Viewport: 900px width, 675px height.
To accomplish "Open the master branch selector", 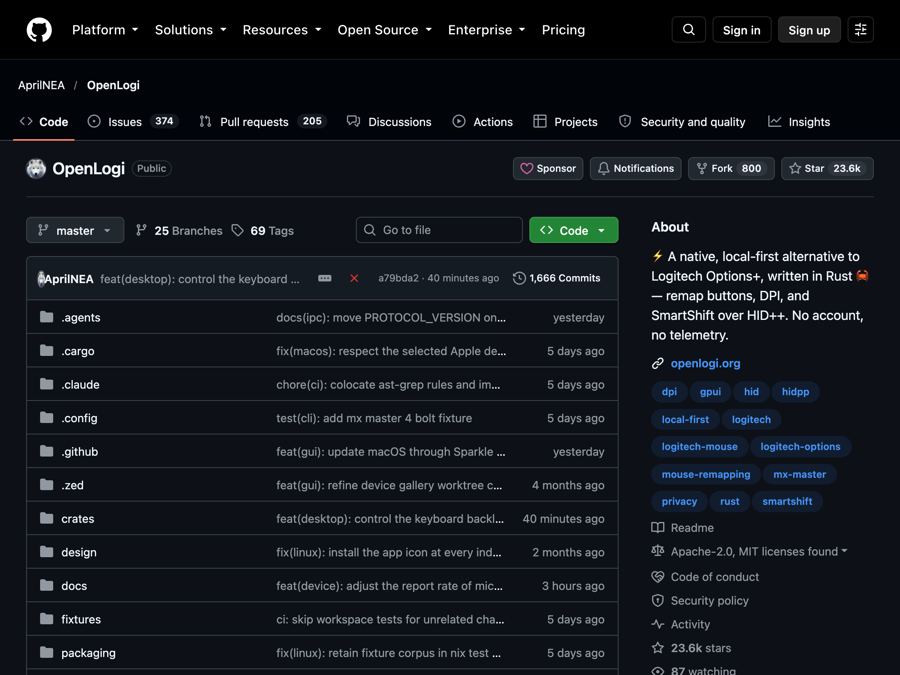I will pos(75,230).
